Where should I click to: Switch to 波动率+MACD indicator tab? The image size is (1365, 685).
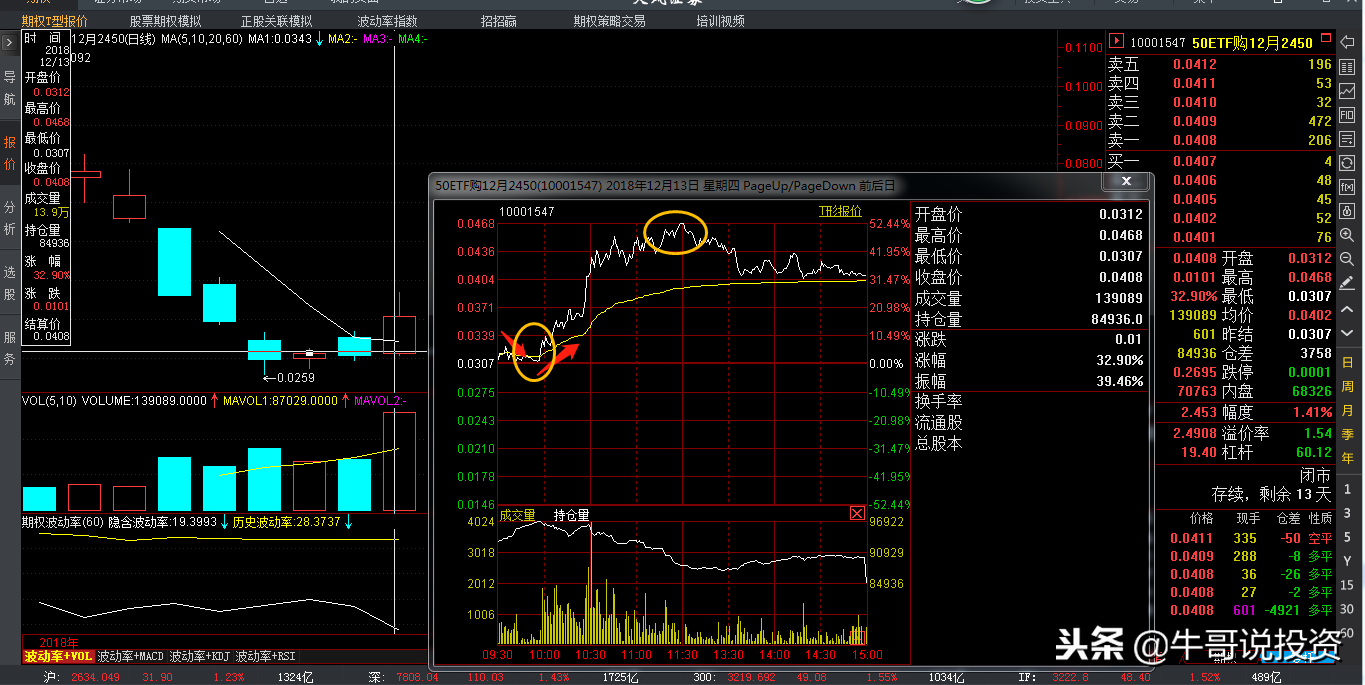tap(130, 656)
